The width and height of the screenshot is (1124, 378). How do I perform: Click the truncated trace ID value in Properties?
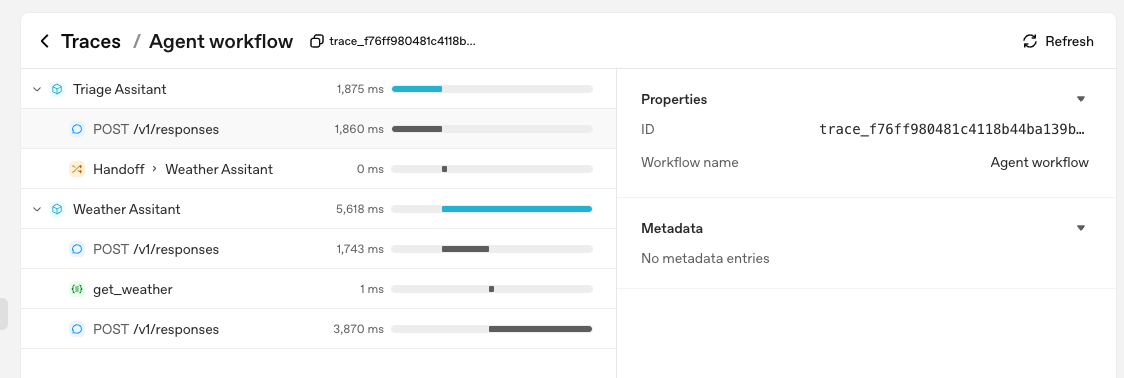tap(953, 130)
